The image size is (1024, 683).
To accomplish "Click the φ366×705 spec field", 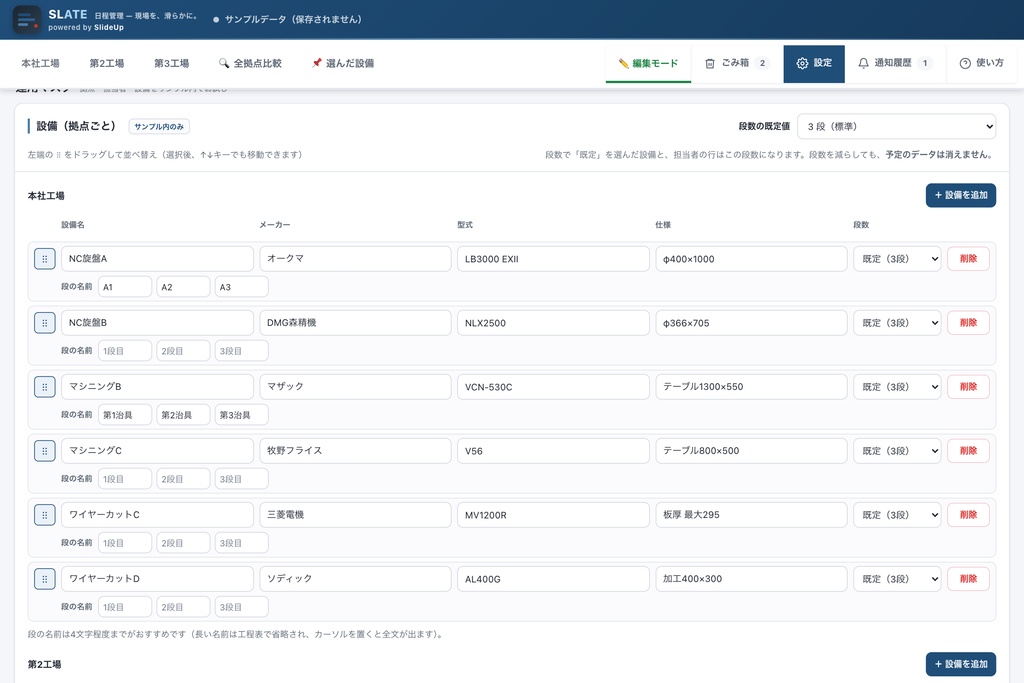I will [x=751, y=323].
